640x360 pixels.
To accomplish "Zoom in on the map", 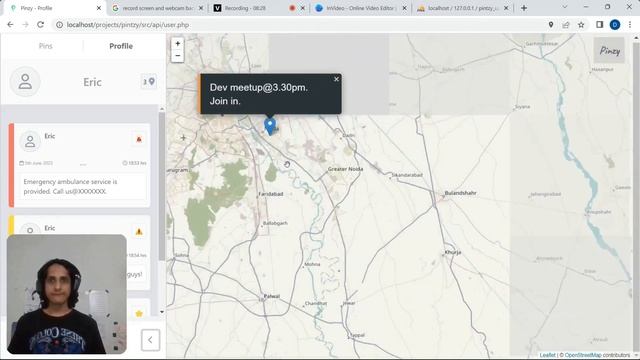I will point(178,43).
